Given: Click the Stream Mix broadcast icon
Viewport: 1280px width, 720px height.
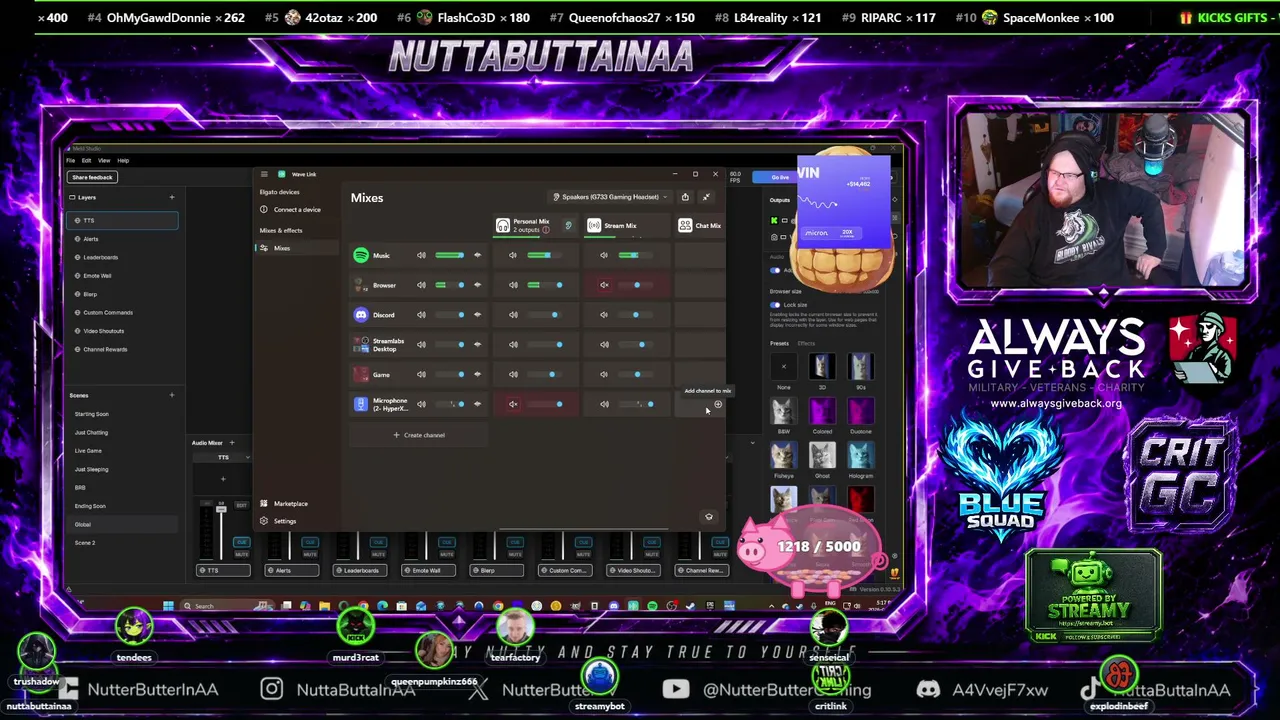Looking at the screenshot, I should [594, 226].
